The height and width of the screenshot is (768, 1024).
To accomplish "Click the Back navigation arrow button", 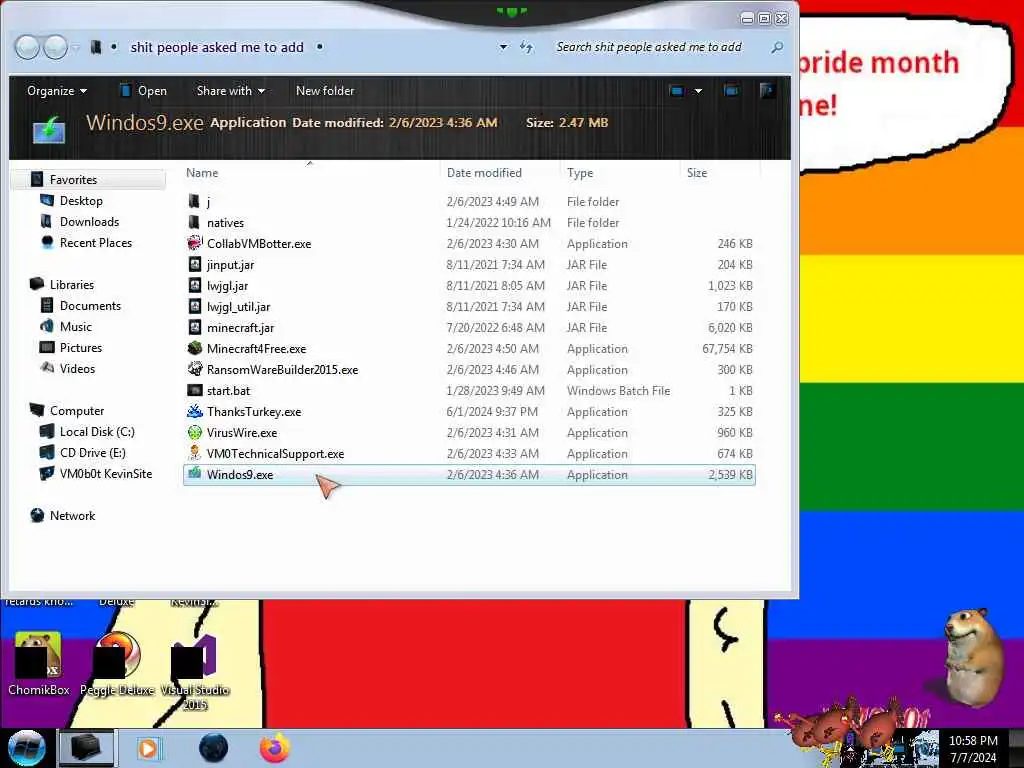I will [x=27, y=47].
